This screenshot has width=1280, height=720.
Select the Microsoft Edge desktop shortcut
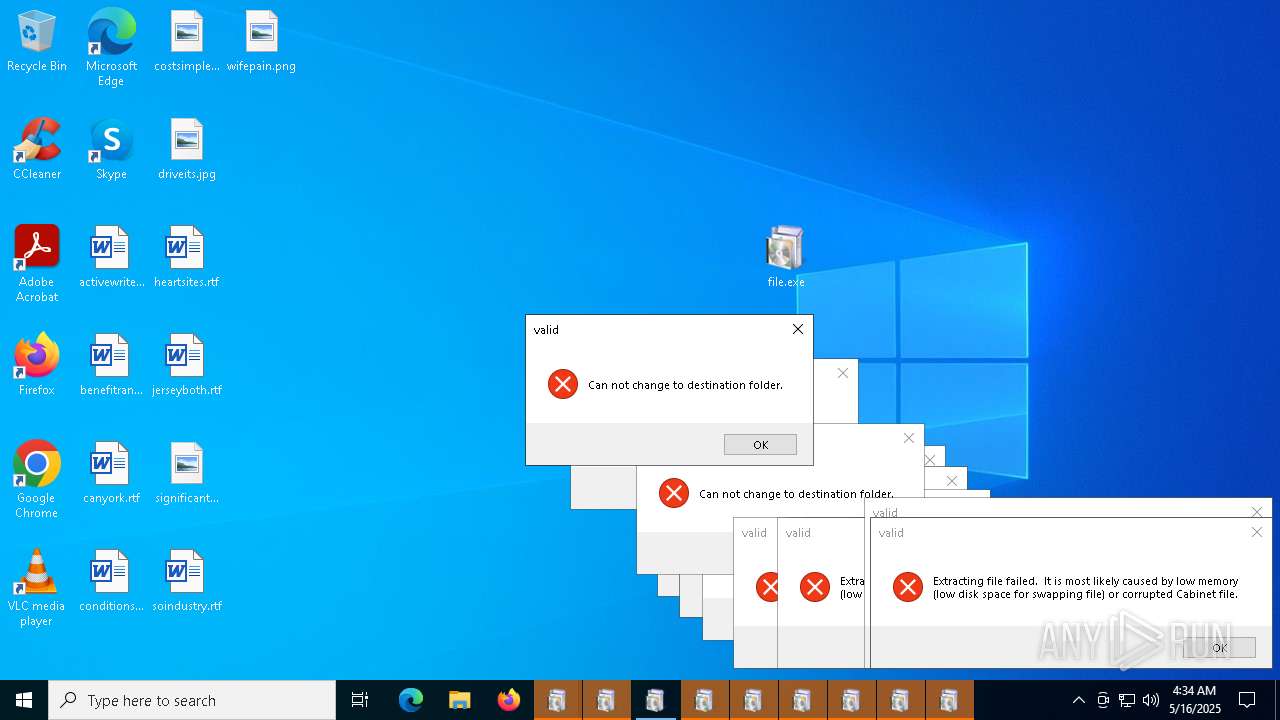tap(111, 48)
